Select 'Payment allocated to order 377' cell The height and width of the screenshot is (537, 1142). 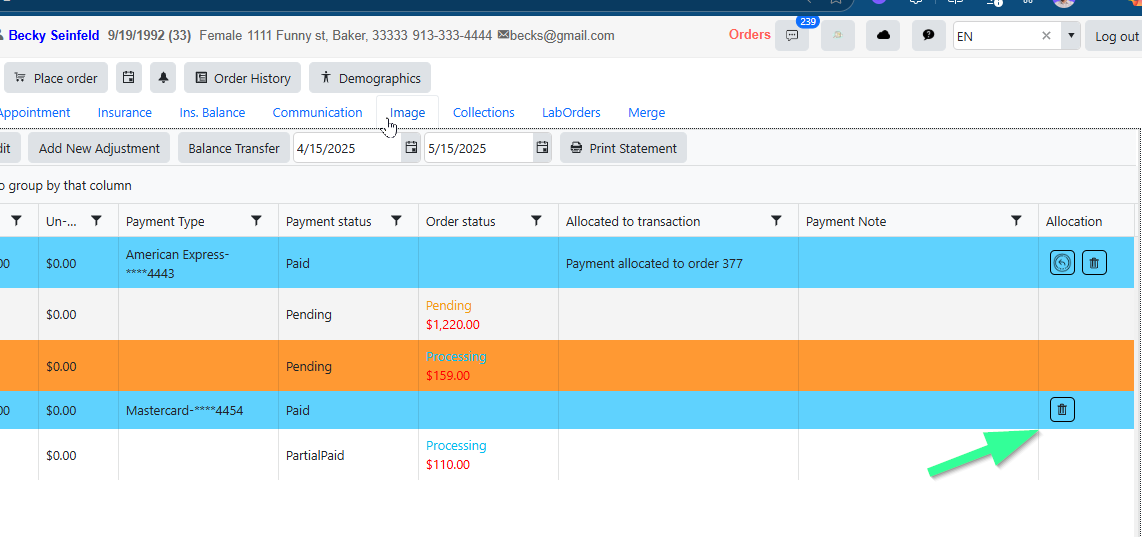click(x=678, y=263)
